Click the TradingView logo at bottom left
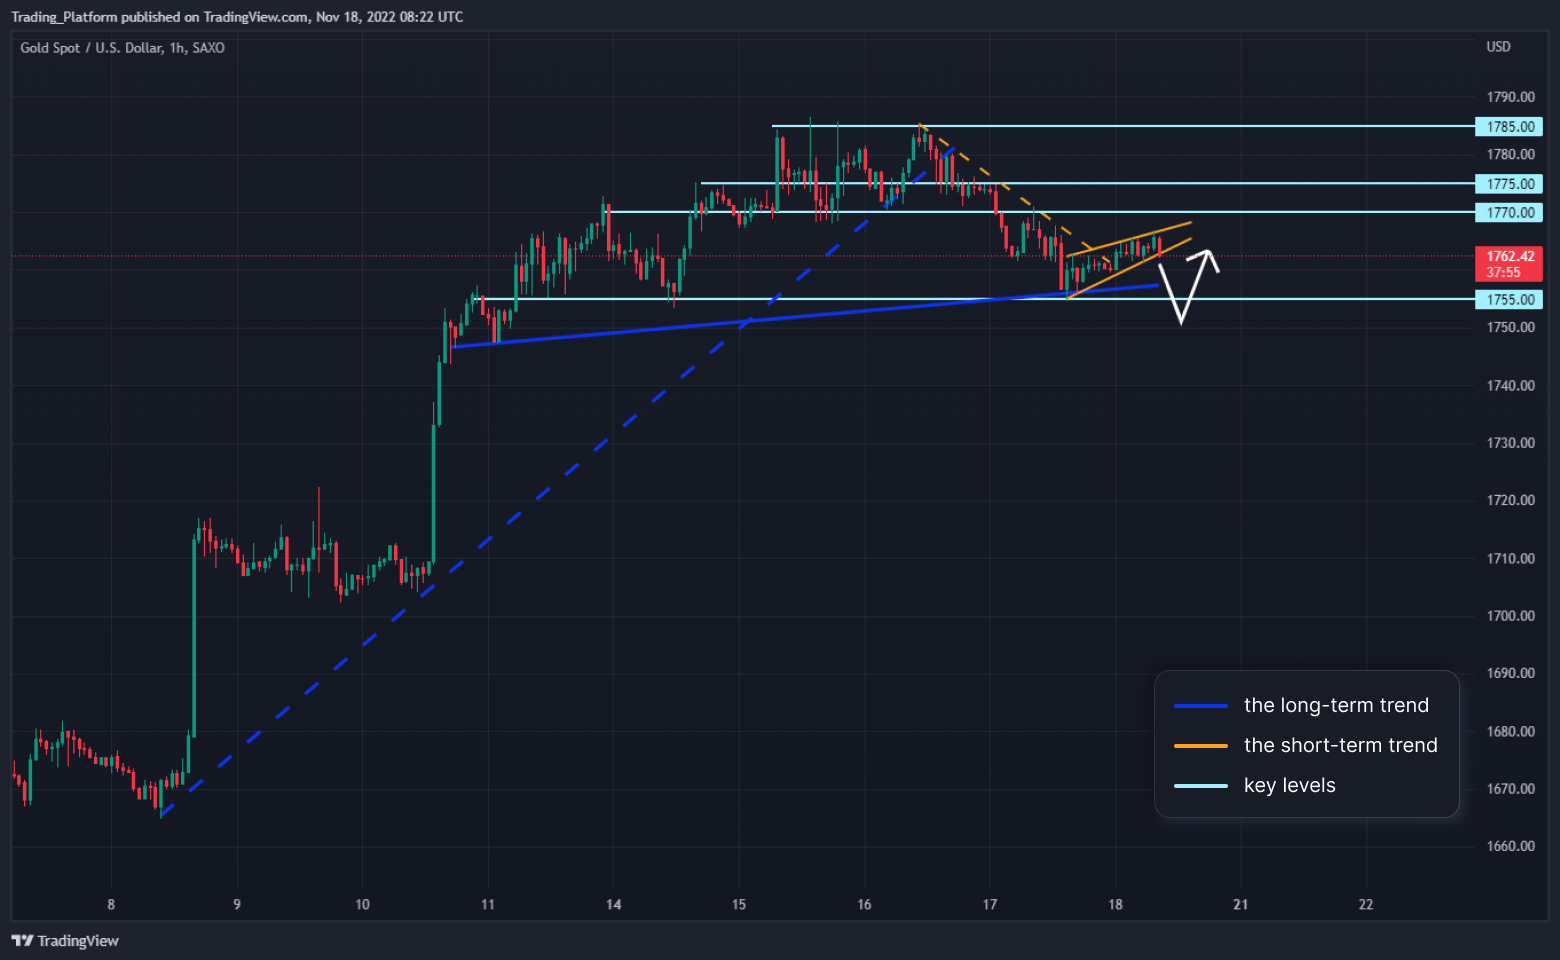The image size is (1560, 960). (x=65, y=941)
